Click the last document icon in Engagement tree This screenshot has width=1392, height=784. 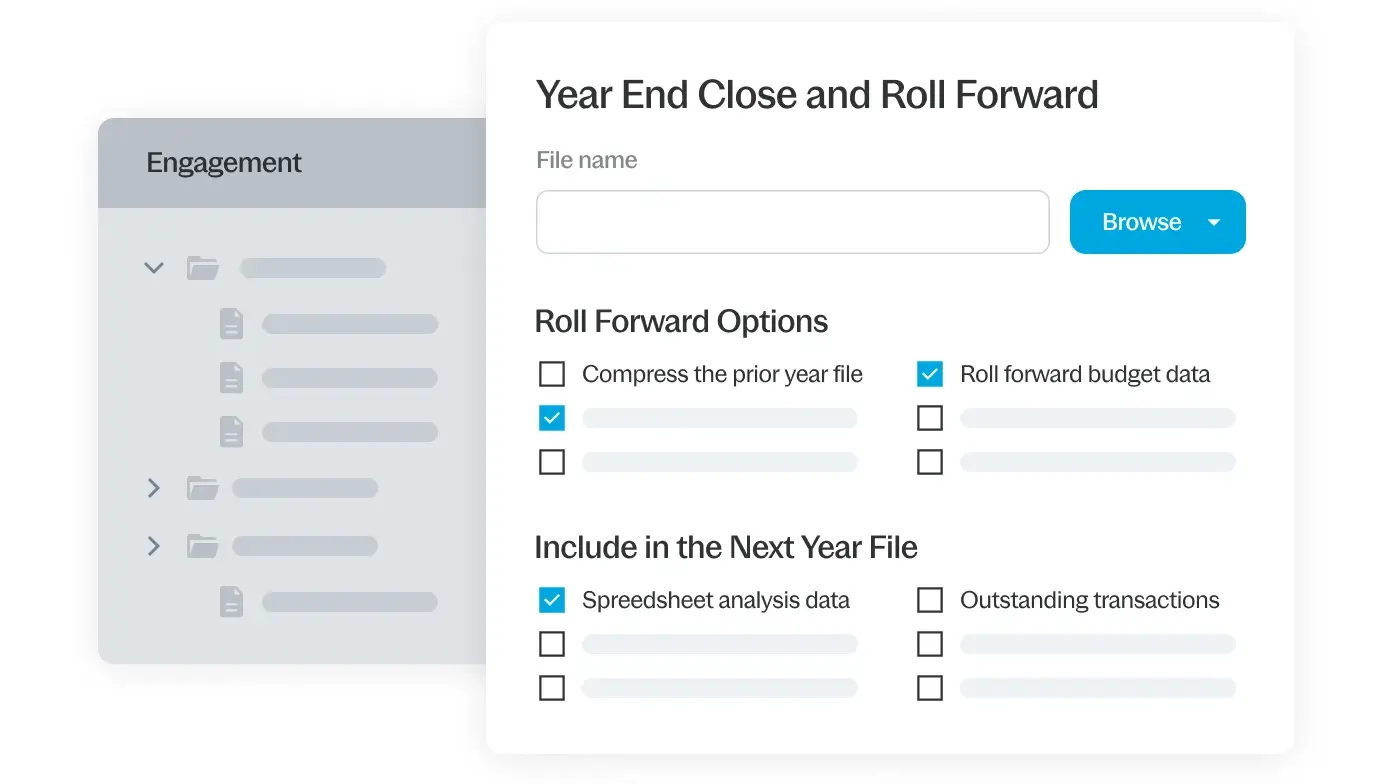point(231,602)
